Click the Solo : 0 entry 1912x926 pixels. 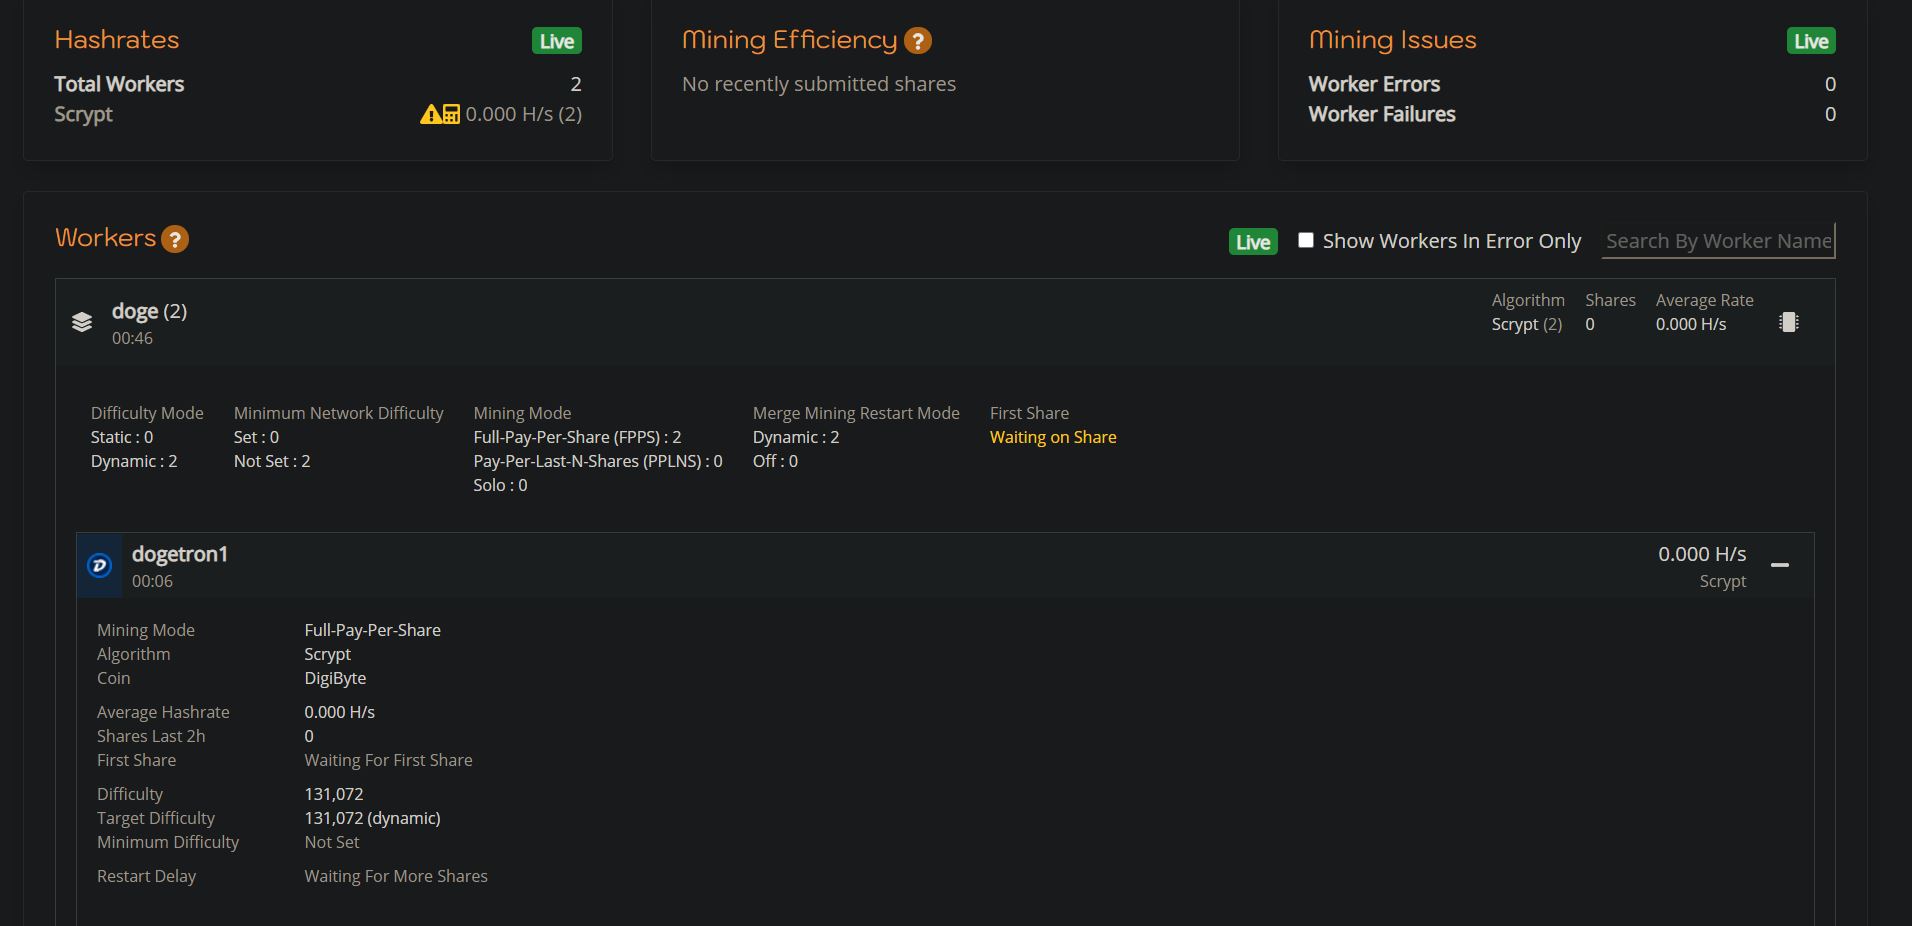tap(500, 485)
